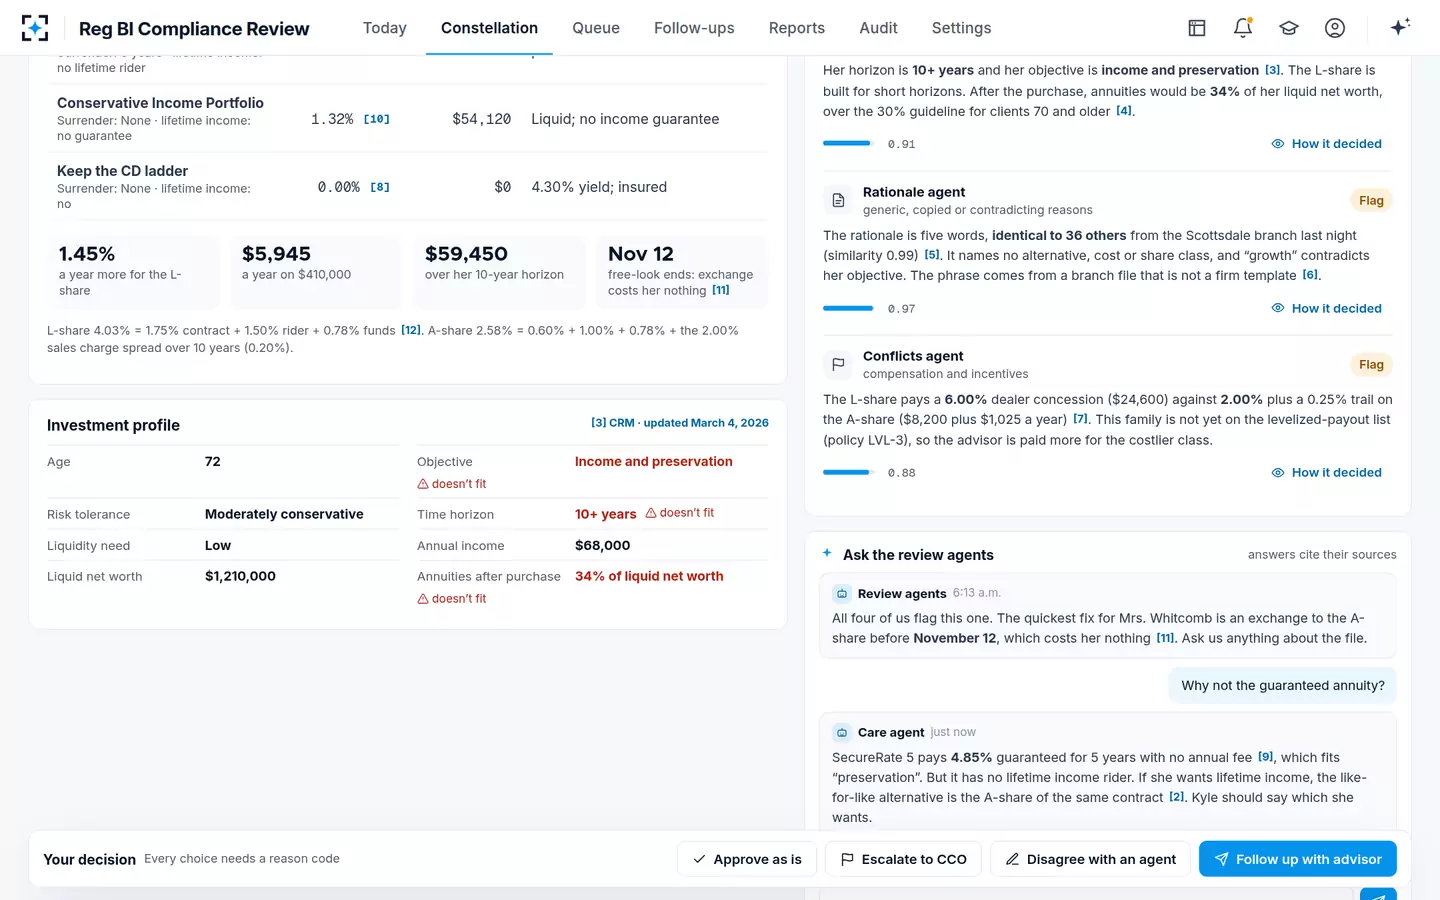
Task: Open the Queue tab
Action: coord(596,28)
